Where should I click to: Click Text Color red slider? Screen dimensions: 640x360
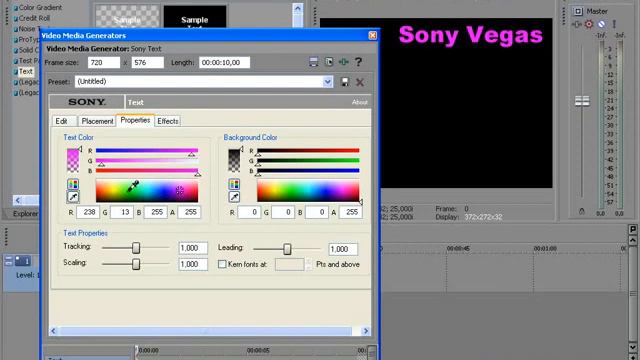[x=147, y=151]
